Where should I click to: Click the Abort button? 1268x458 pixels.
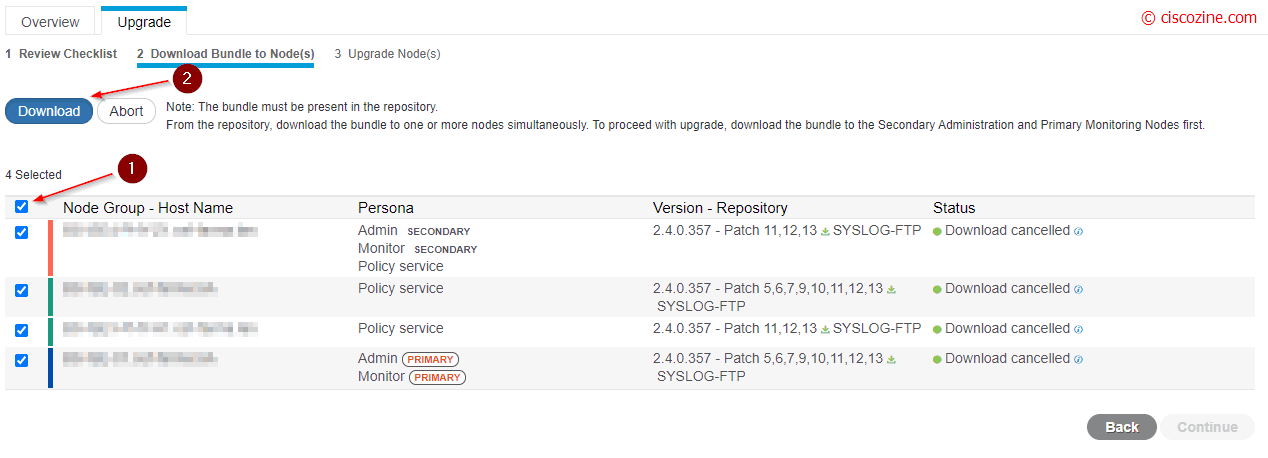tap(126, 111)
